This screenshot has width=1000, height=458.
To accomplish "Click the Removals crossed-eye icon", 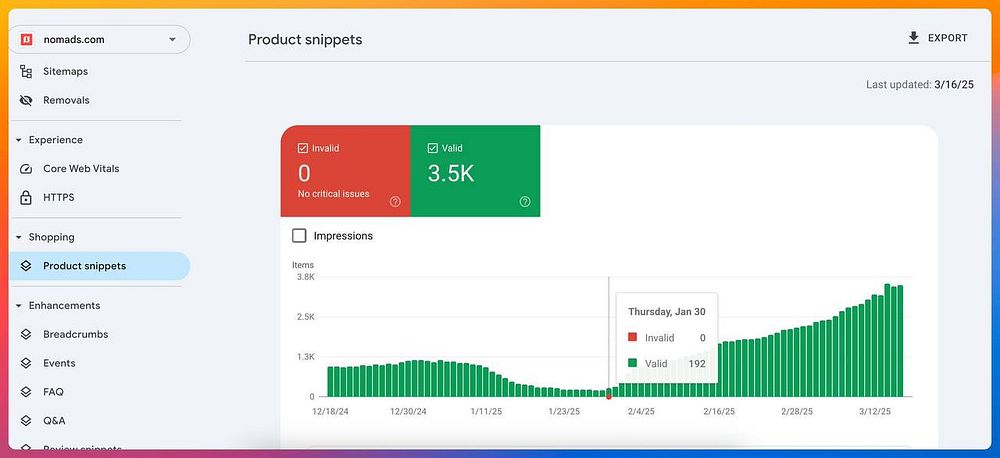I will [x=26, y=100].
